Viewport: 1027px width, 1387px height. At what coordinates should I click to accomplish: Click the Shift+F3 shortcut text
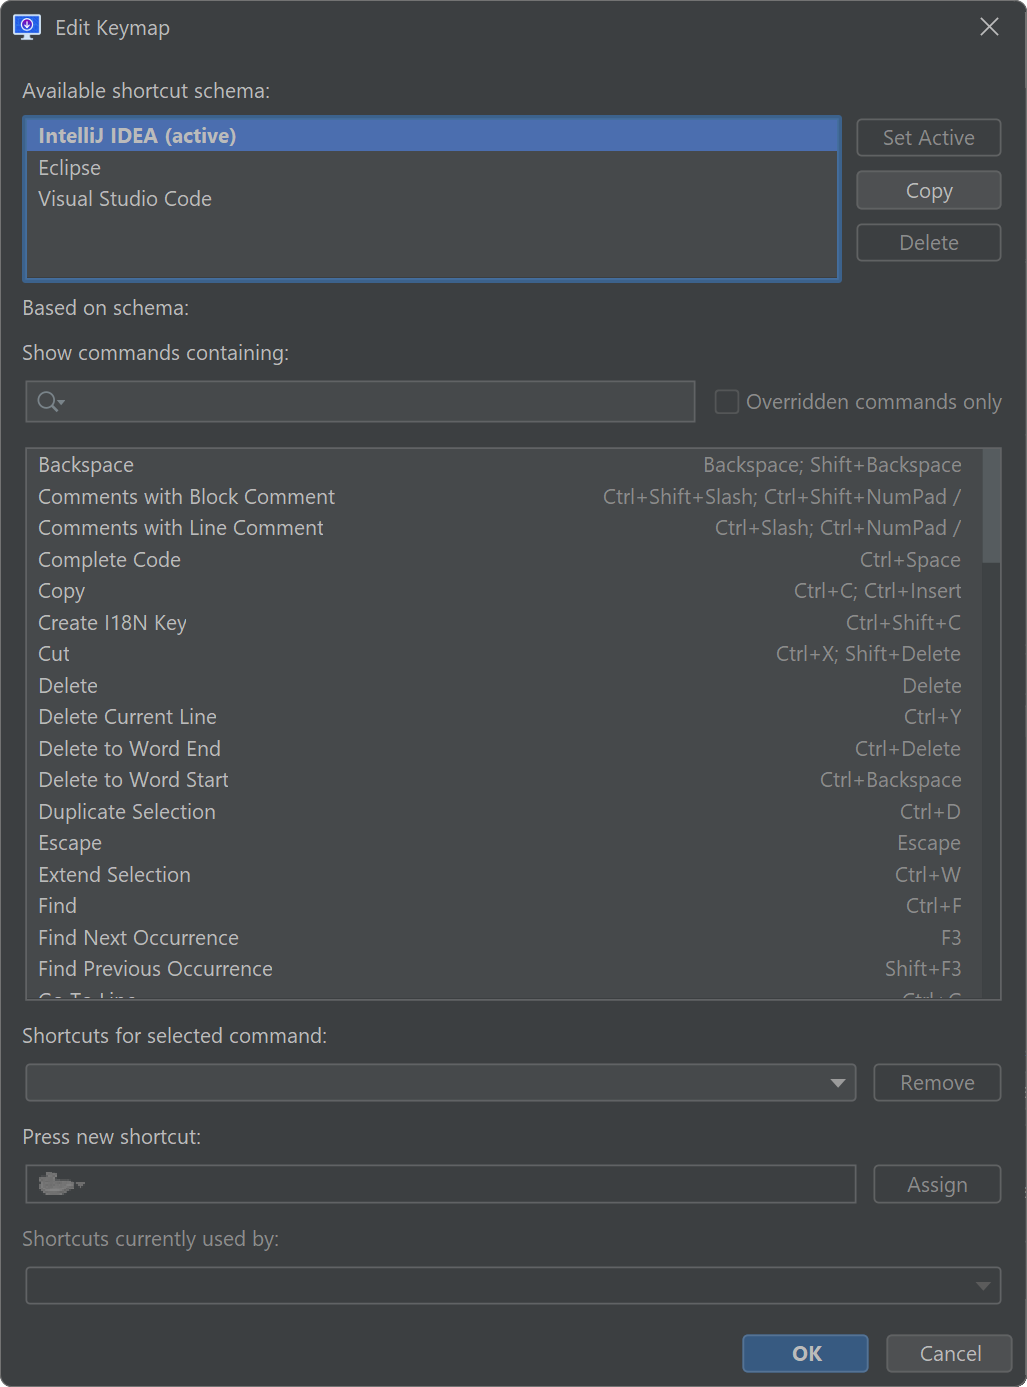tap(923, 969)
